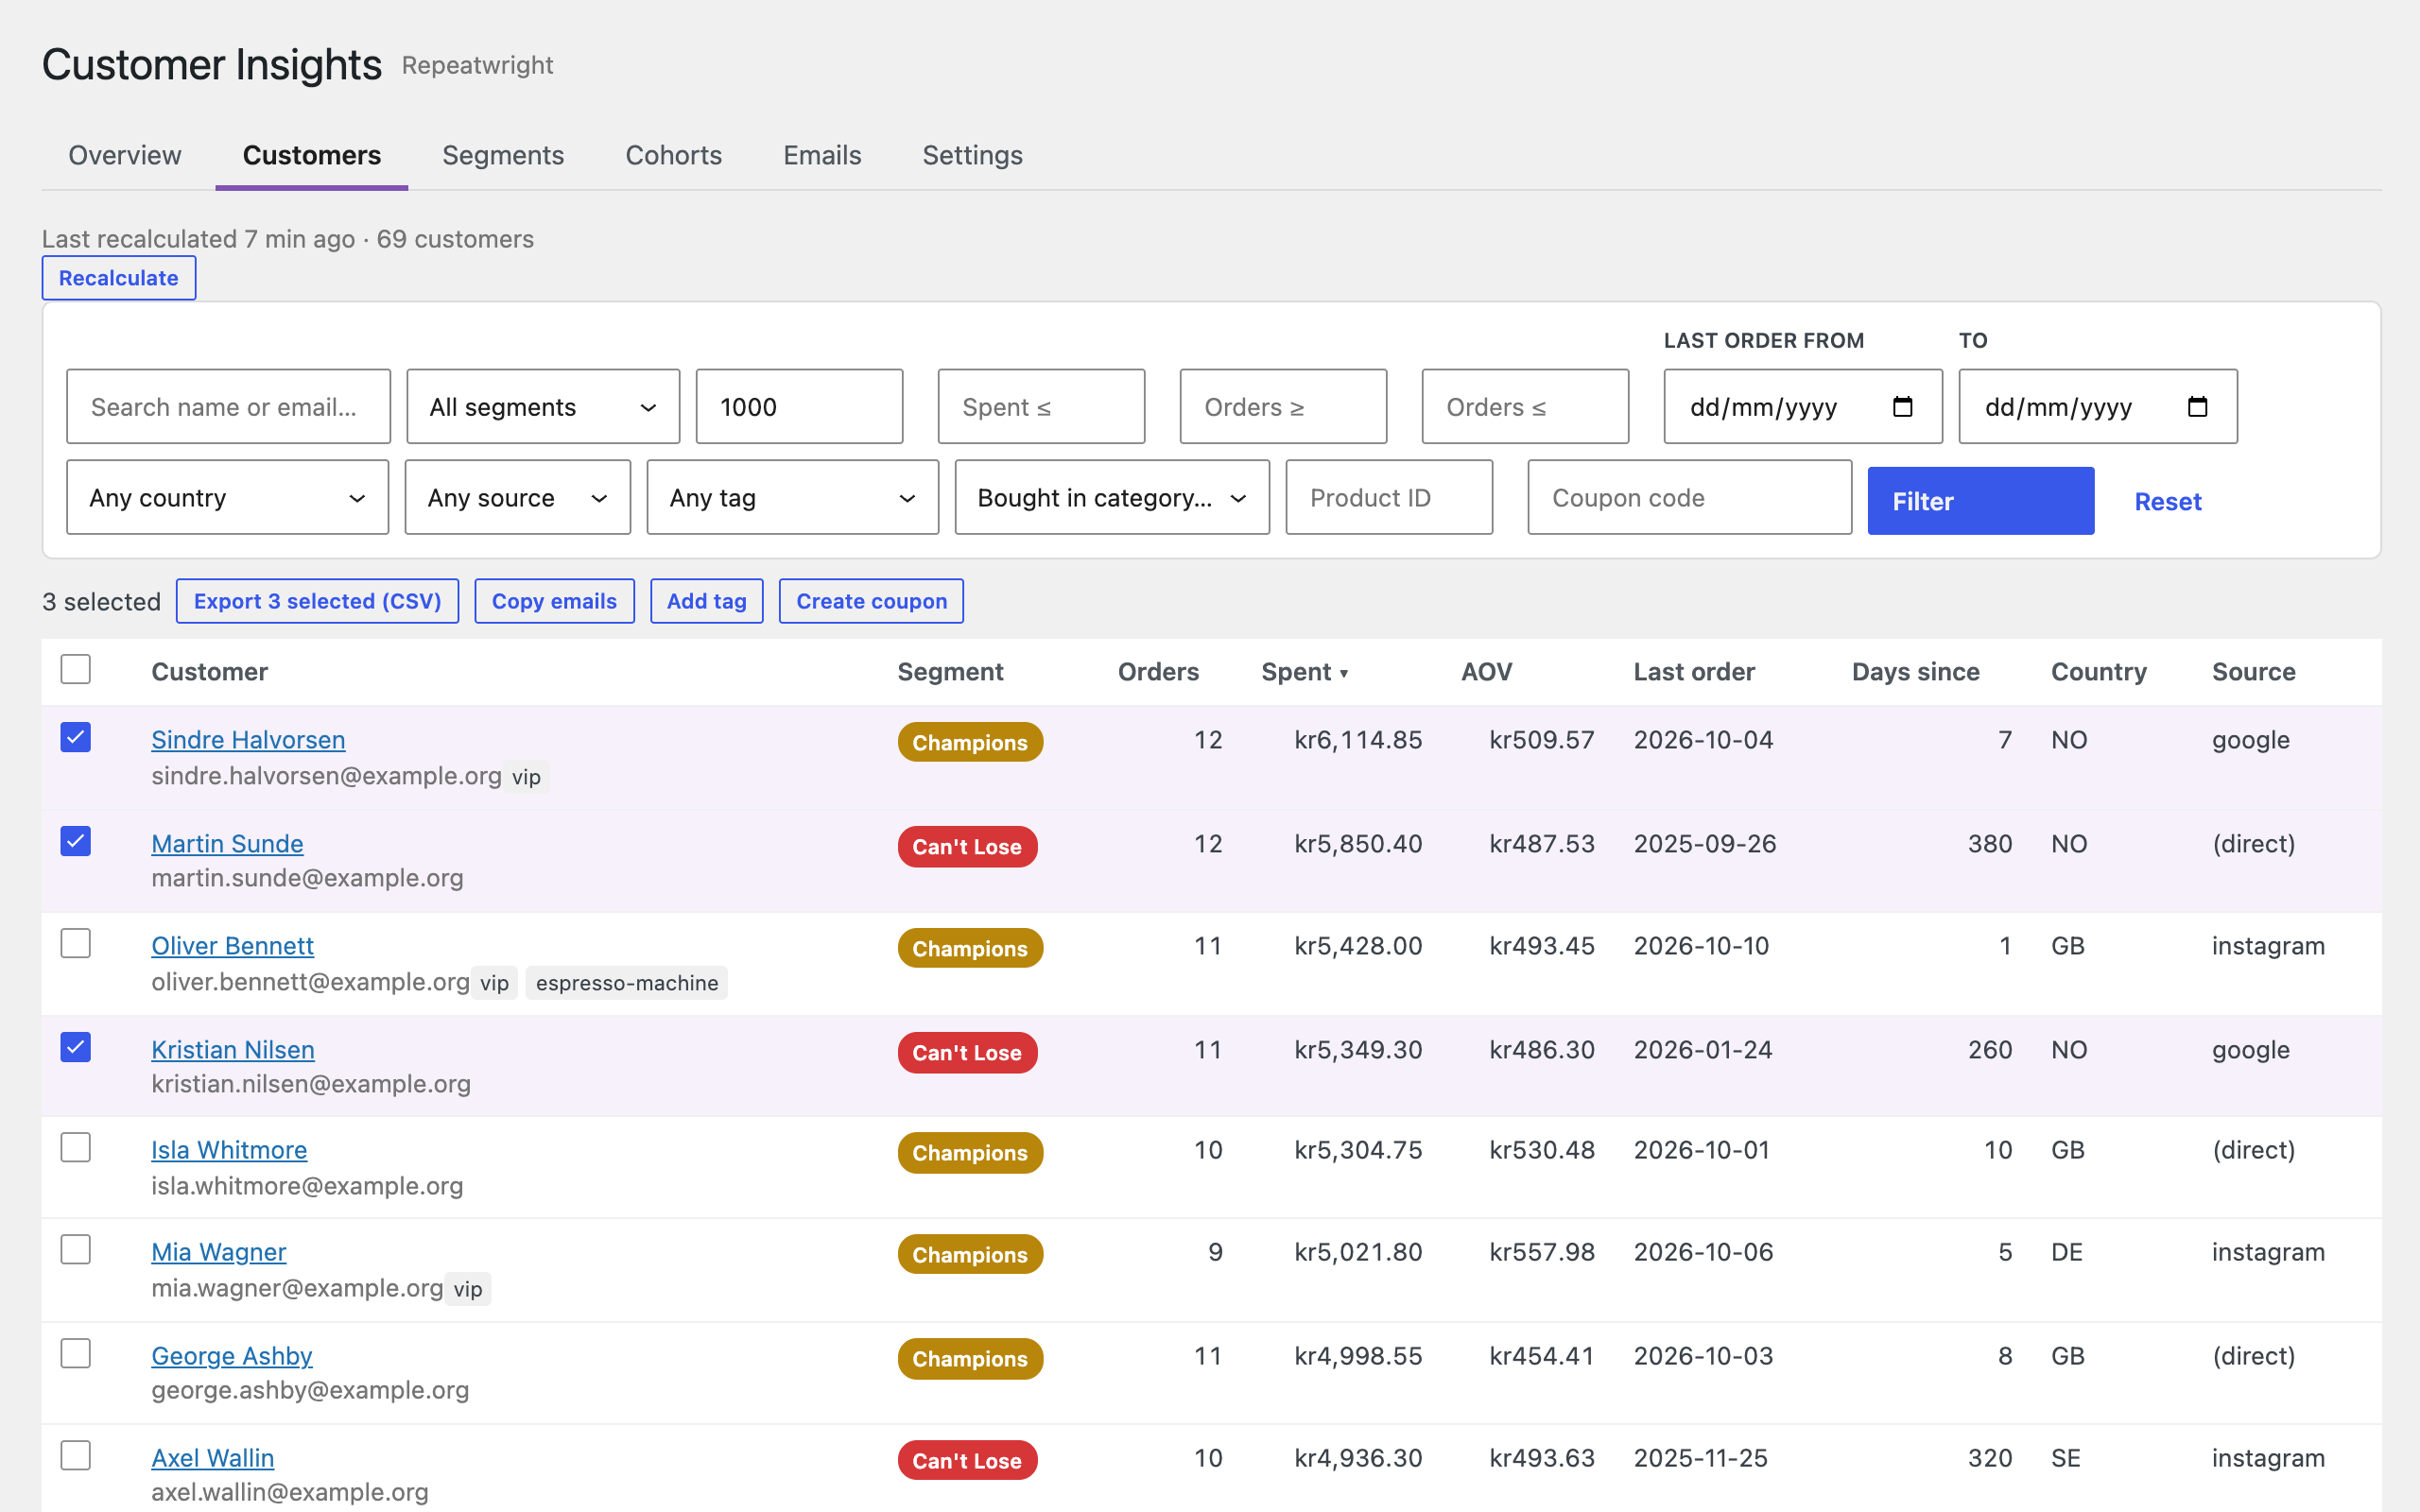2420x1512 pixels.
Task: Switch to the Overview tab
Action: 125,155
